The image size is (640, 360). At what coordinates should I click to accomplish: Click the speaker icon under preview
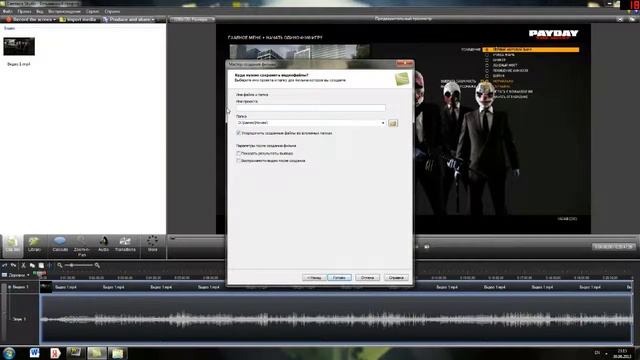tap(427, 247)
